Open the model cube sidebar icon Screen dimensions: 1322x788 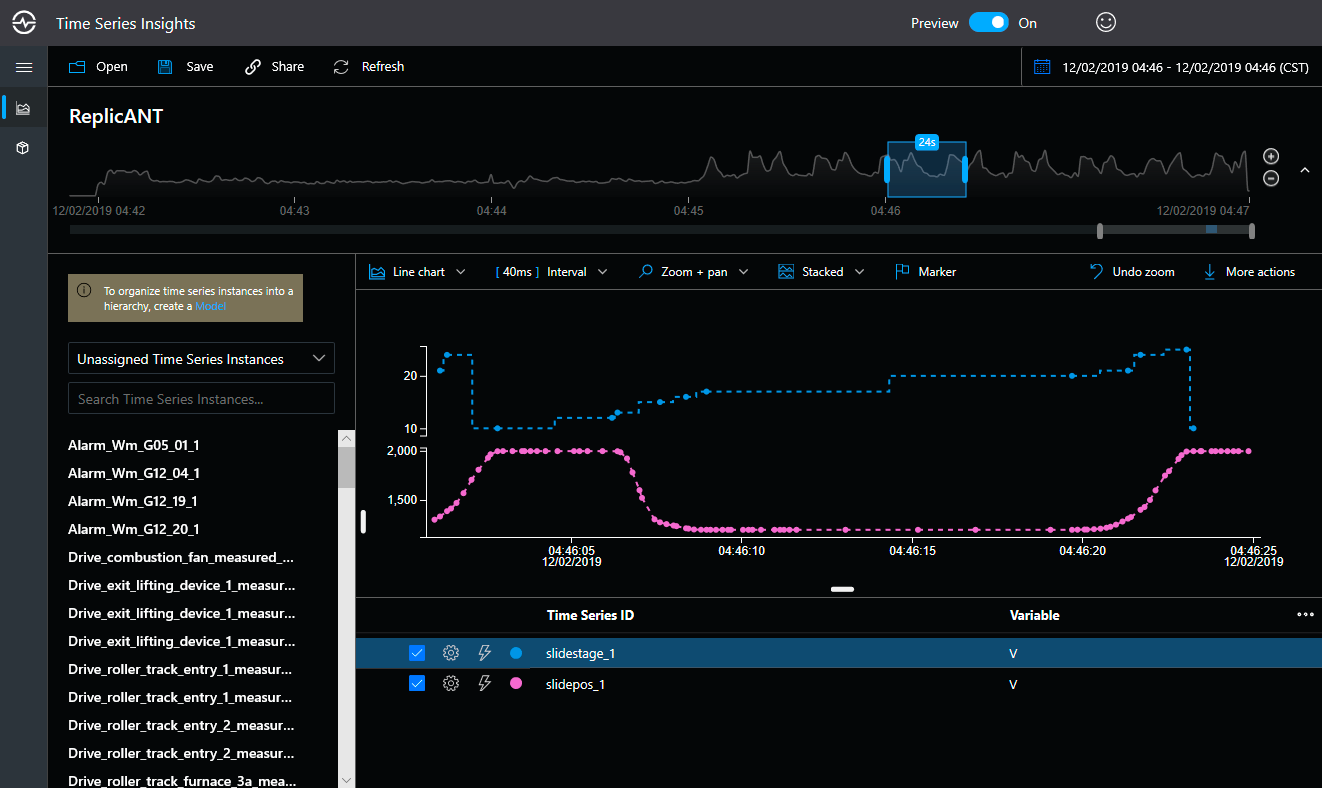click(23, 148)
